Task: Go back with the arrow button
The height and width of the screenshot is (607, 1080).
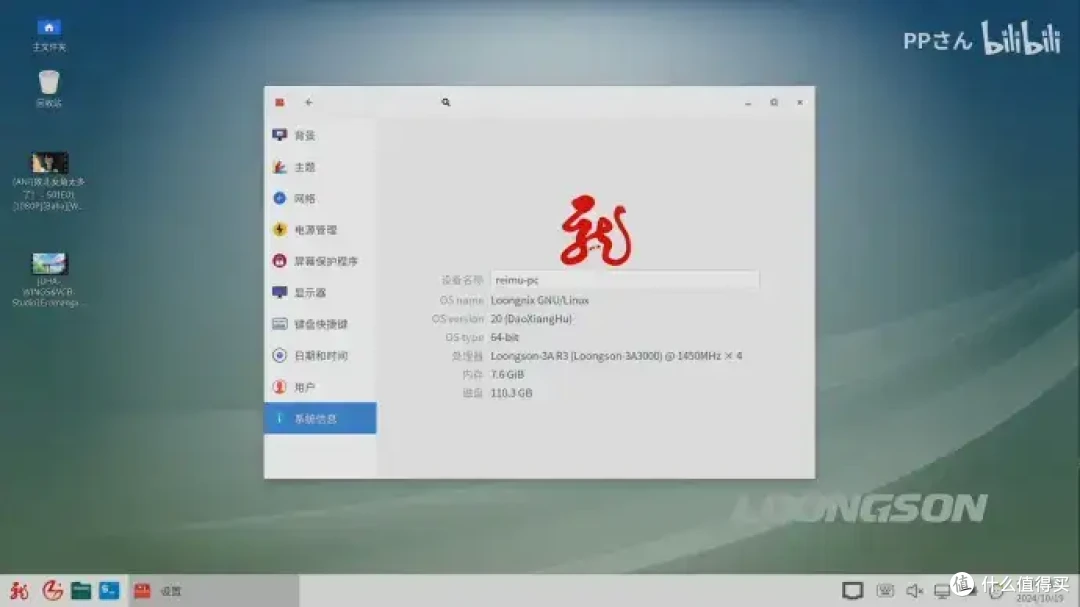Action: point(309,102)
